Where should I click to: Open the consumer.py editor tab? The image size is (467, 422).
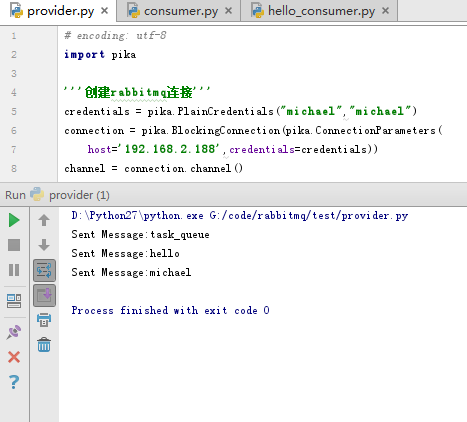pyautogui.click(x=179, y=11)
